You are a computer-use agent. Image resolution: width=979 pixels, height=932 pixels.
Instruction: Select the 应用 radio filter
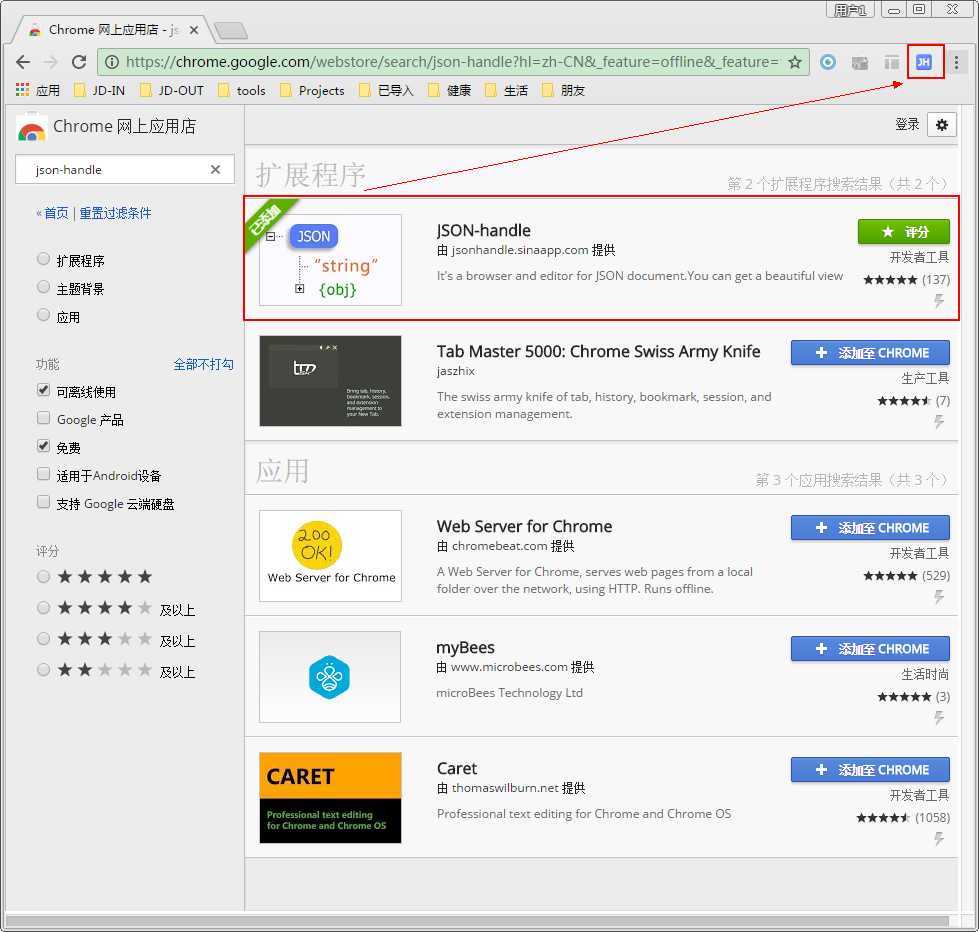click(x=43, y=315)
